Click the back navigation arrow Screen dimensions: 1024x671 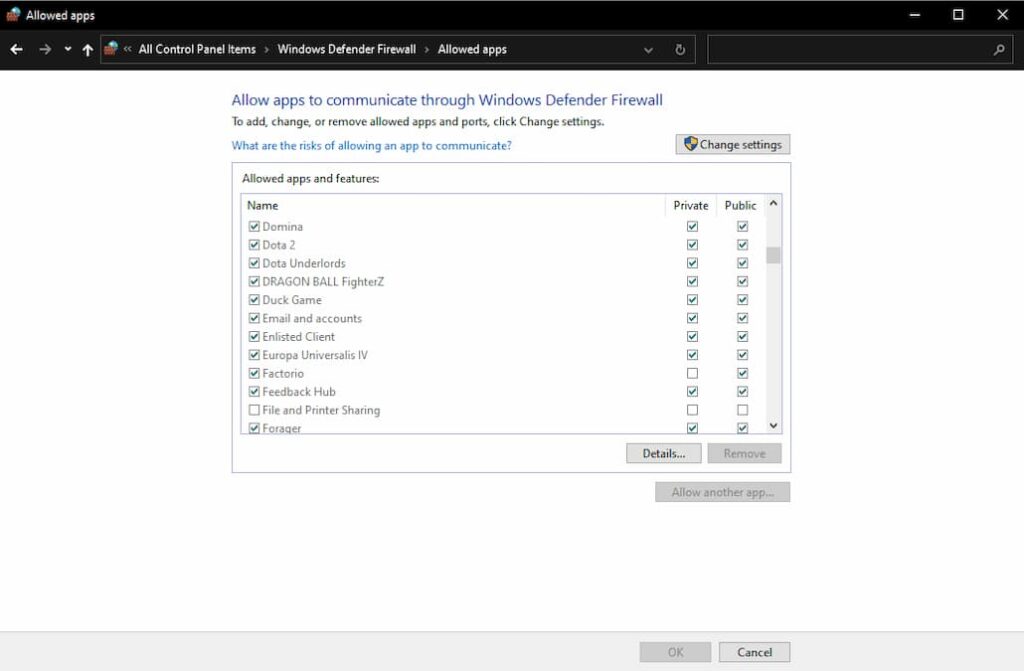[x=16, y=49]
